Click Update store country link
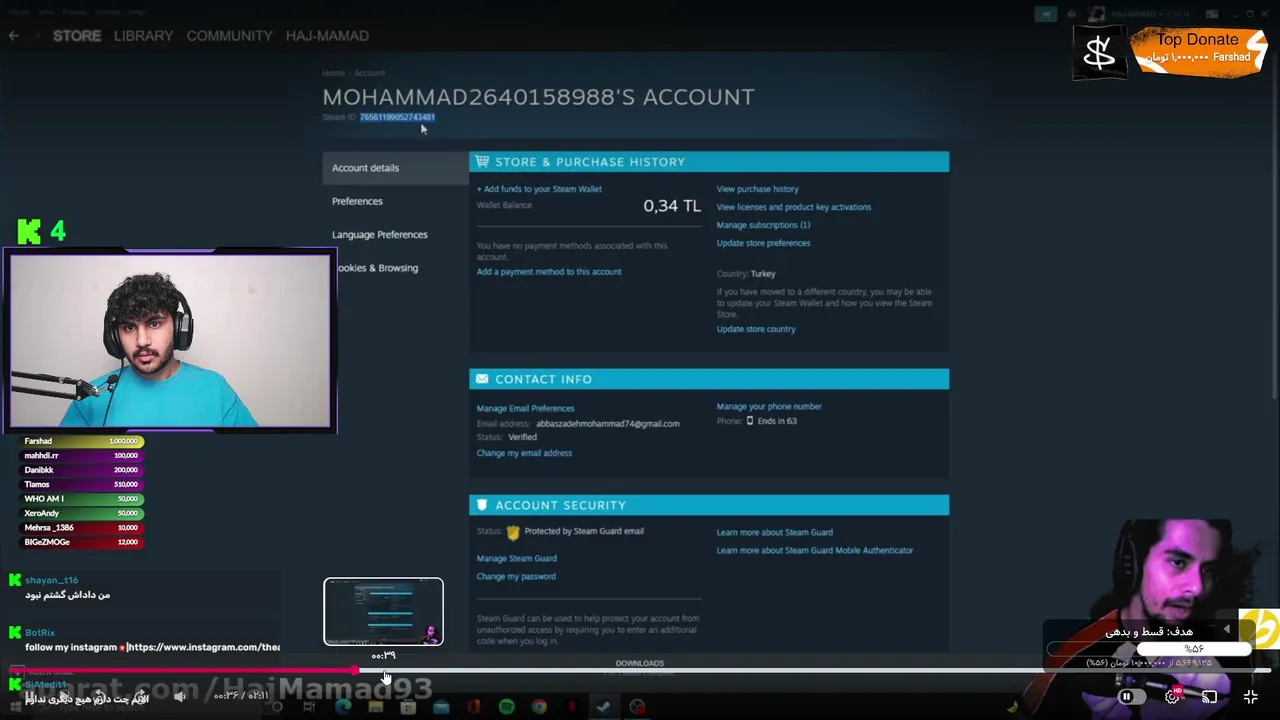This screenshot has height=720, width=1280. [x=756, y=329]
